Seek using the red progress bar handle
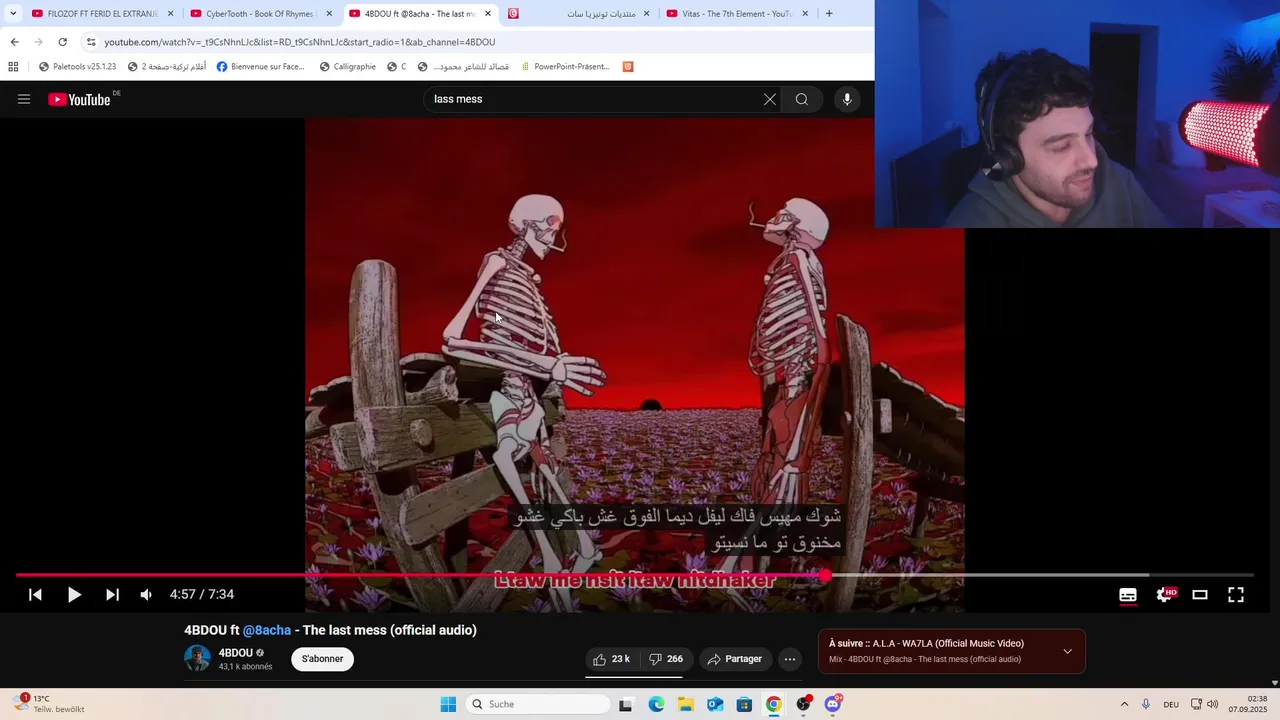This screenshot has width=1280, height=720. point(825,575)
